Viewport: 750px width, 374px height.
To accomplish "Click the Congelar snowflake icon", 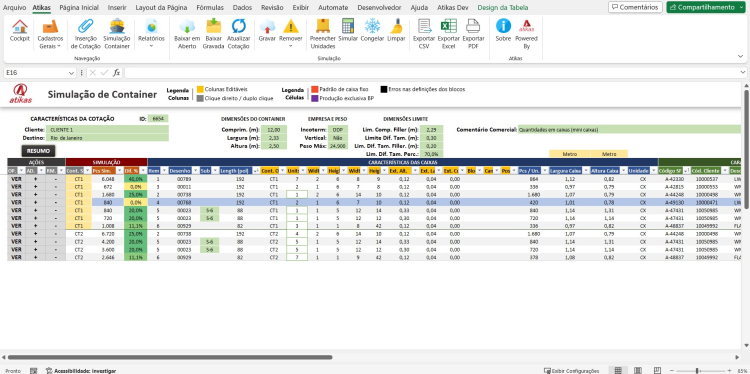I will [x=372, y=26].
